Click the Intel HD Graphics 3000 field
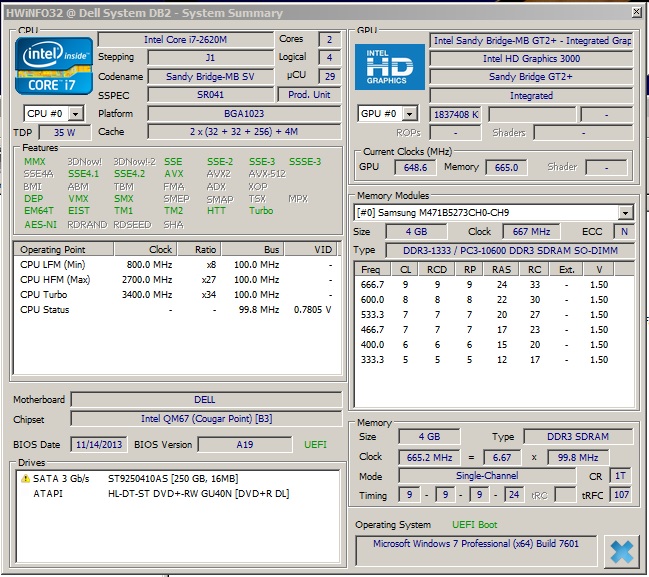649x577 pixels. (x=531, y=58)
